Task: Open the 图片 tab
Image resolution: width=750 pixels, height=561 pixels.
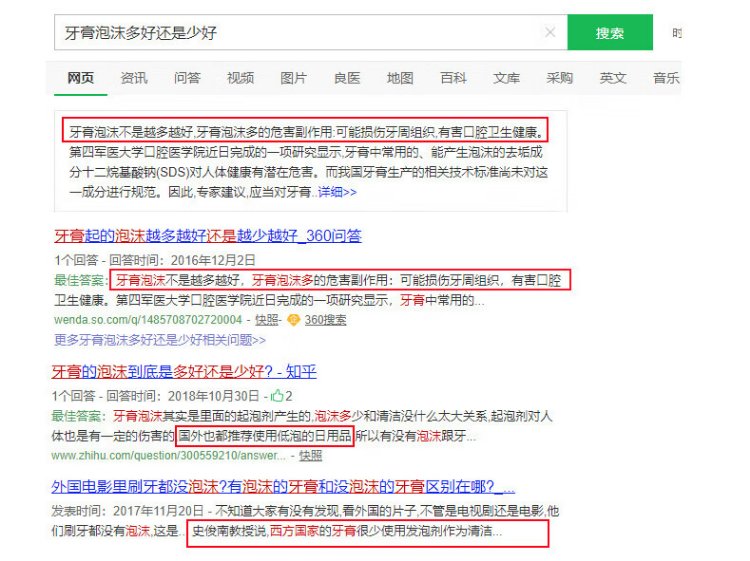Action: pos(294,79)
